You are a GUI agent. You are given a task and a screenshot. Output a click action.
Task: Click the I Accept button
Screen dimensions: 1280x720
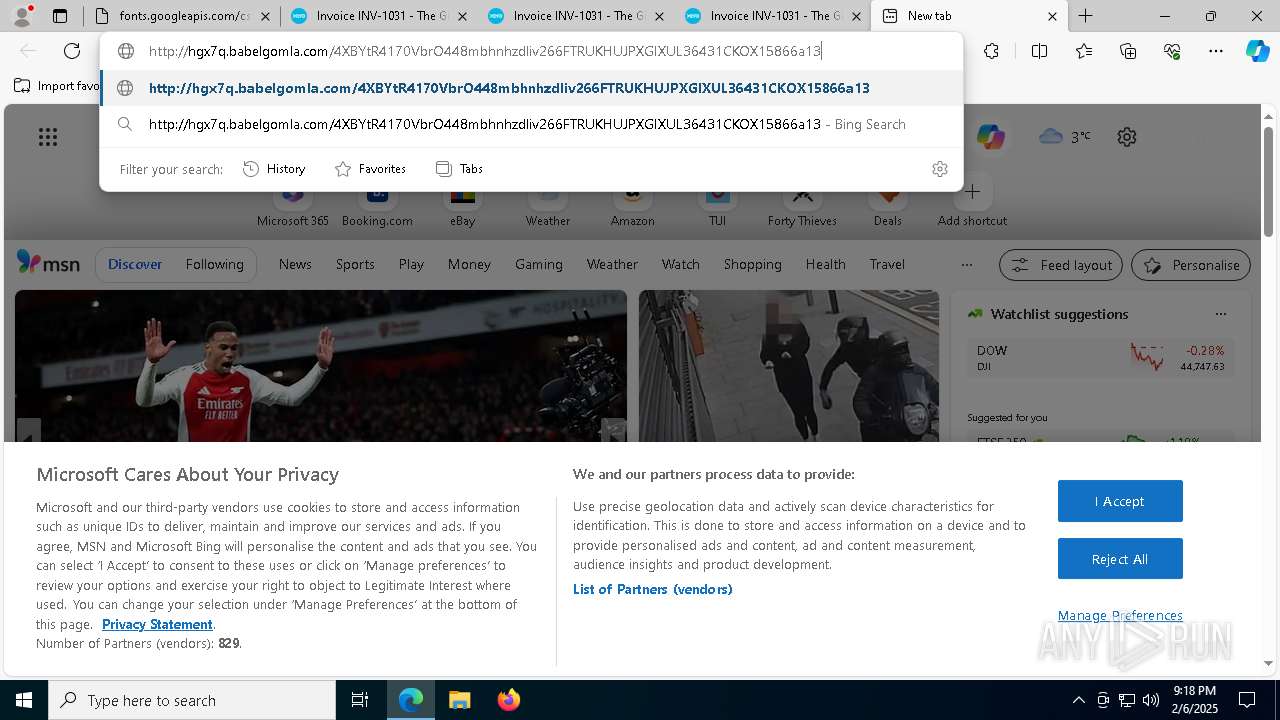pos(1120,501)
